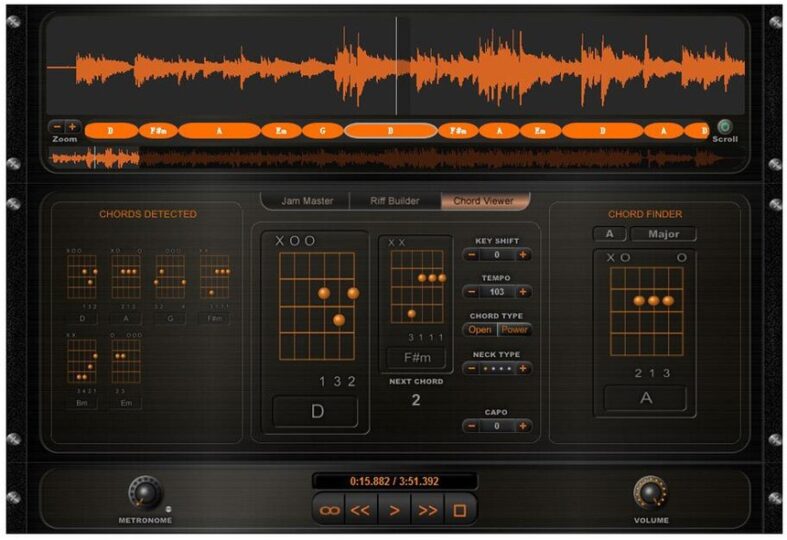
Task: Open the root note A dropdown in Chord Finder
Action: click(x=609, y=234)
